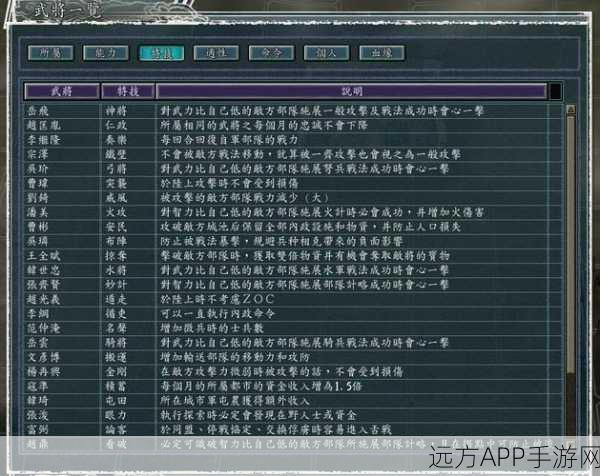Select officer 楊再興
This screenshot has height=476, width=600.
tap(43, 372)
